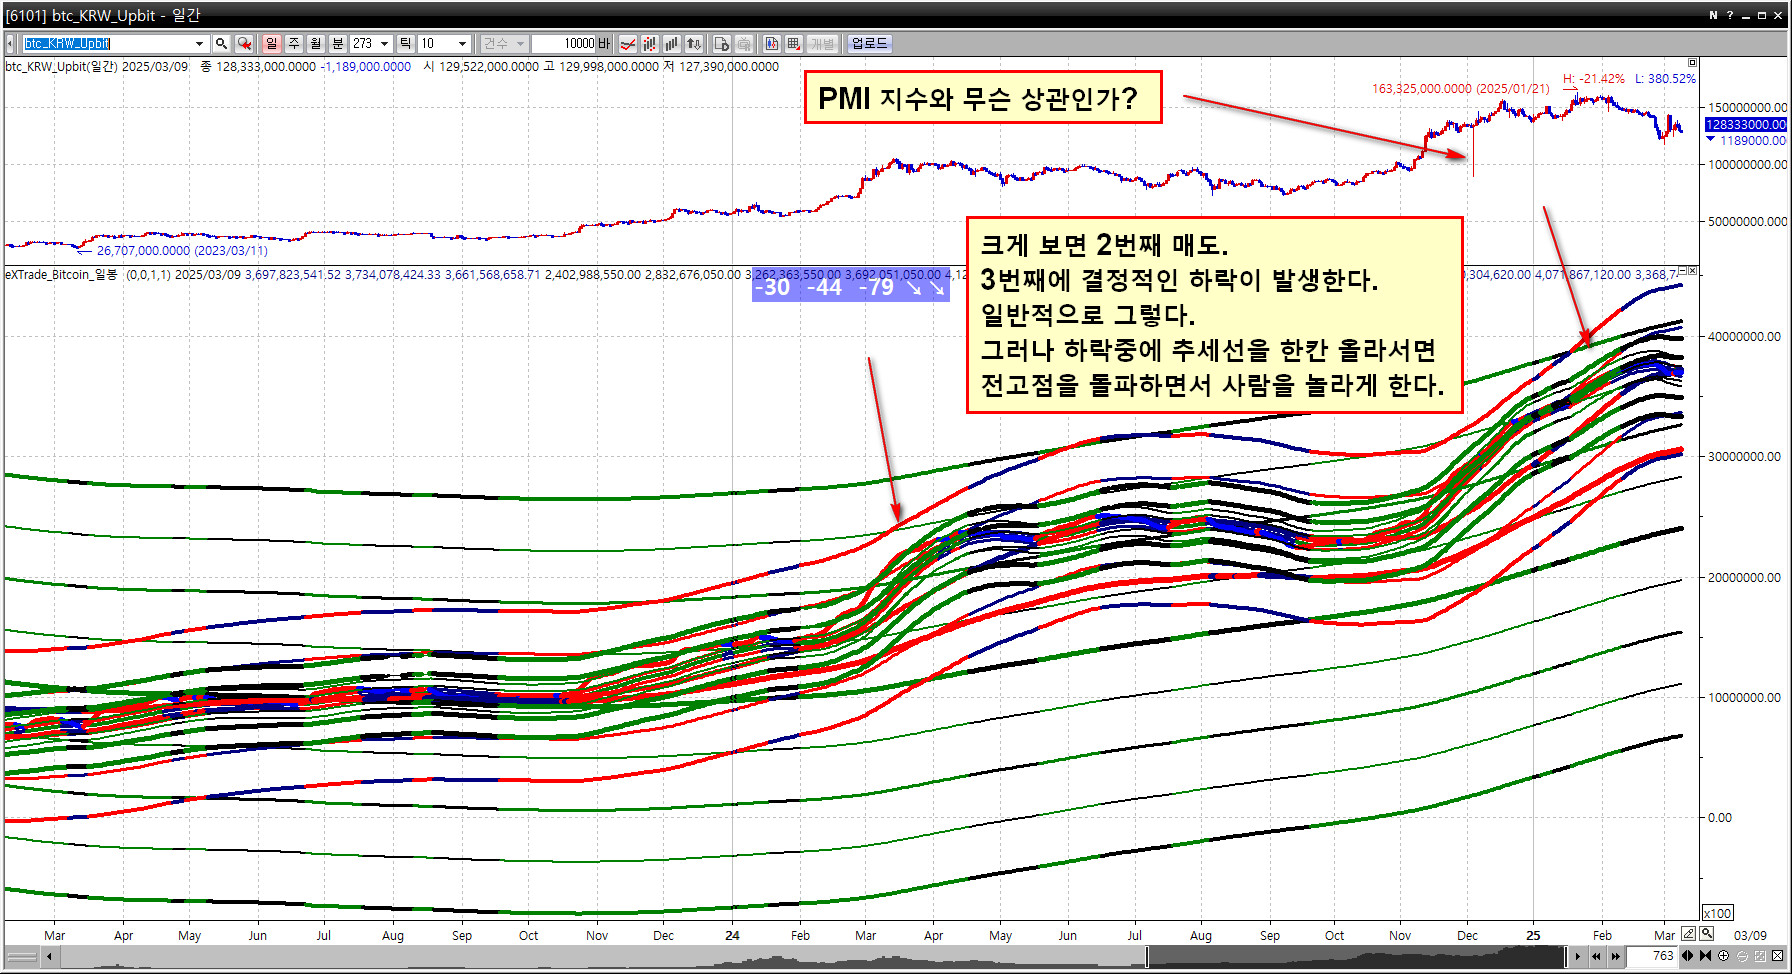Click the 업로드 upload button
This screenshot has height=974, width=1792.
click(869, 44)
